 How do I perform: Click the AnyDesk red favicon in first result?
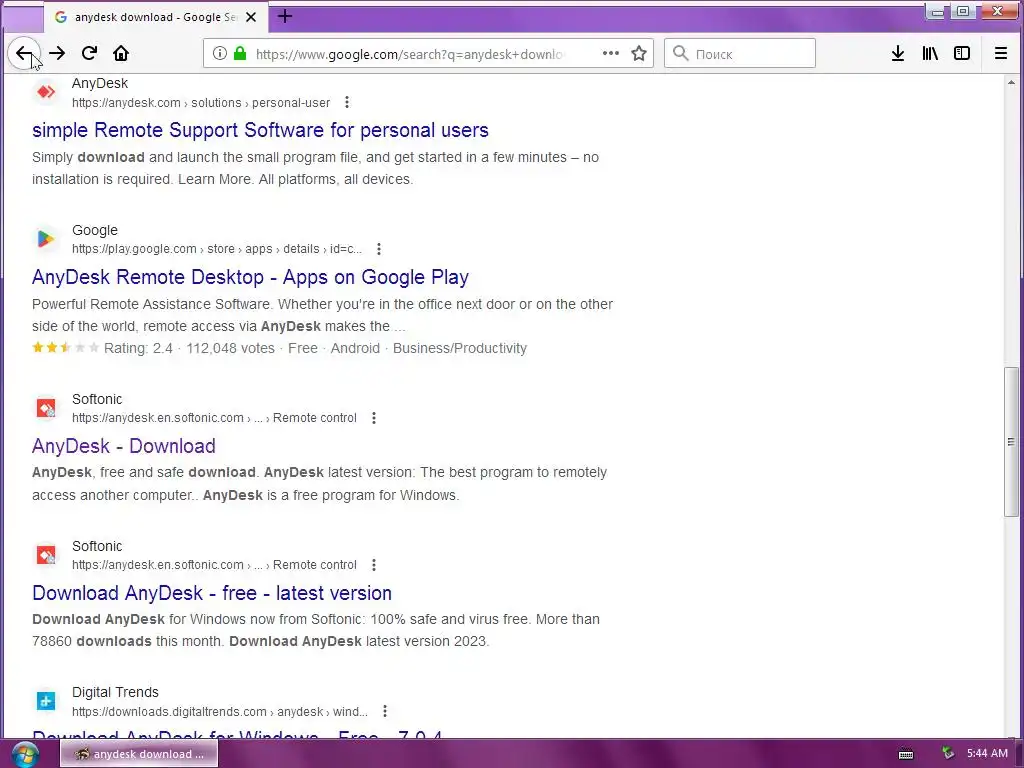tap(46, 92)
